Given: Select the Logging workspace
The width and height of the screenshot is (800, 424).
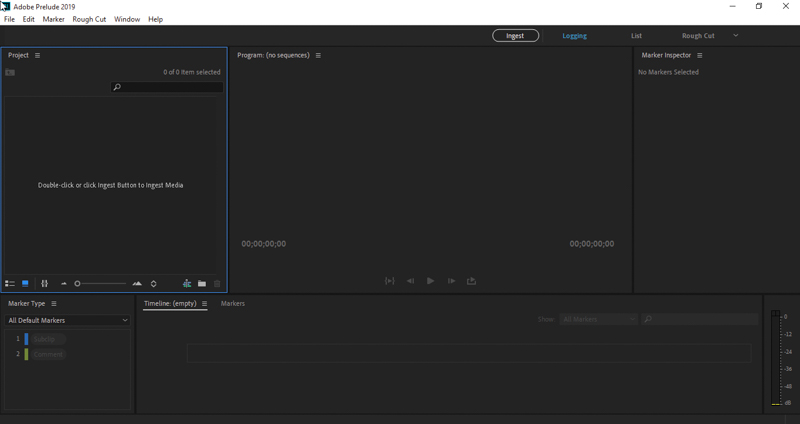Looking at the screenshot, I should click(x=574, y=36).
